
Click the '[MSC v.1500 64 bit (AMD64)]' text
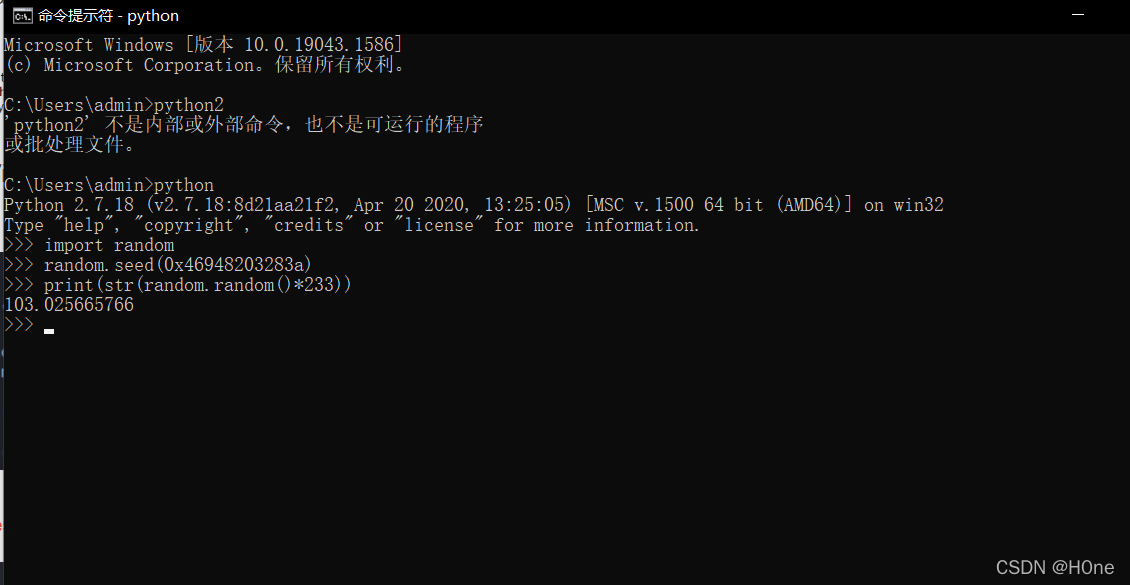tap(719, 205)
